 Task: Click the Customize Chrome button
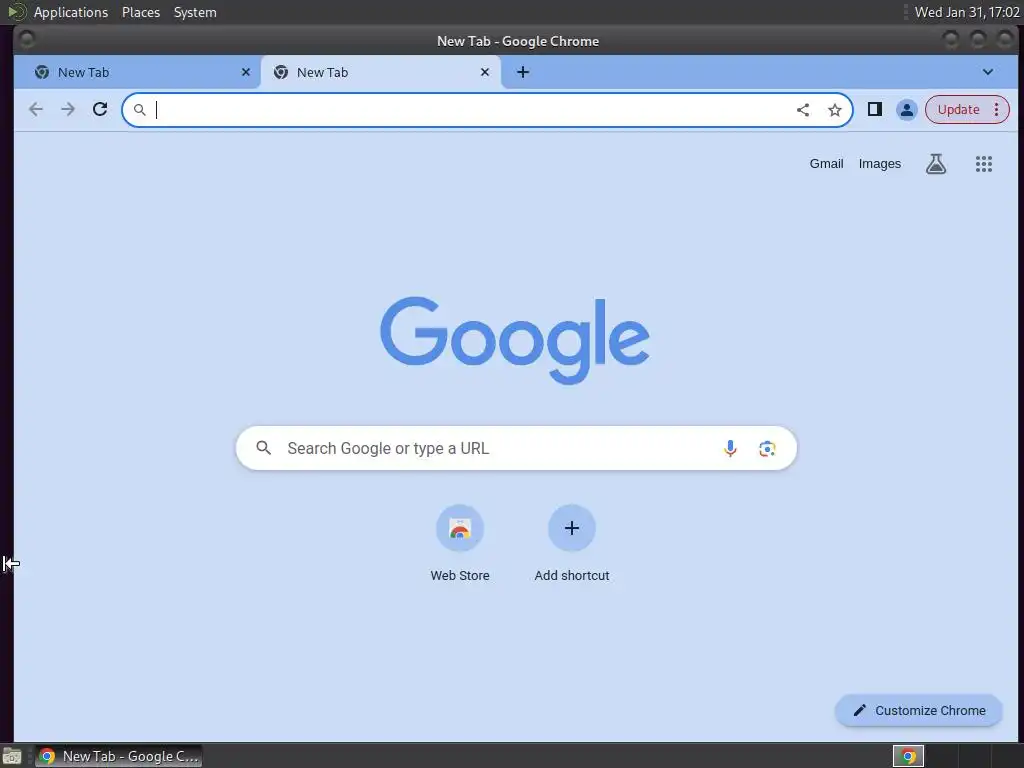click(918, 711)
